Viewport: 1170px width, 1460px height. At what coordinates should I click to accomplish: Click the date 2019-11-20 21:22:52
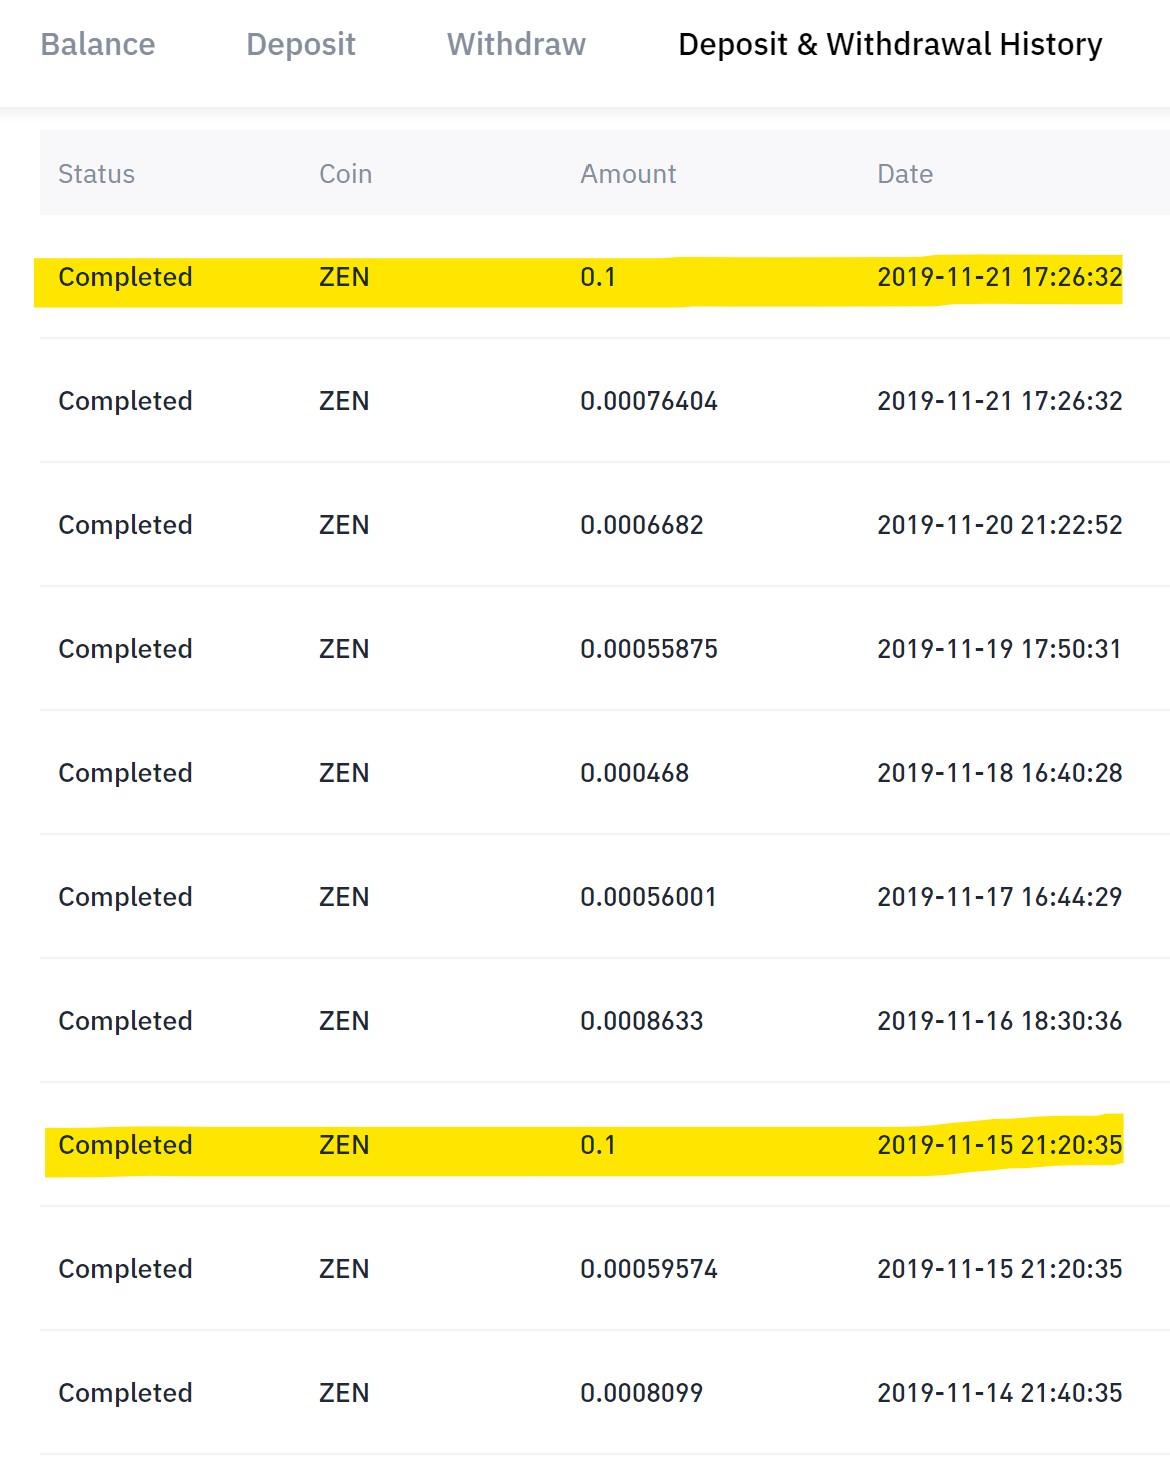(999, 525)
